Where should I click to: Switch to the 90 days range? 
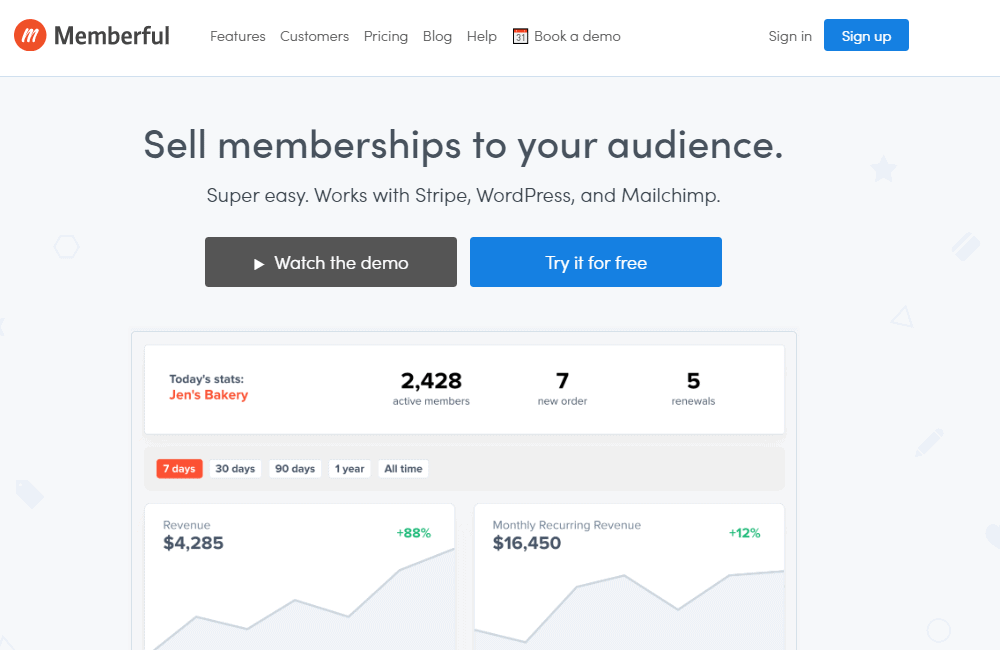click(x=295, y=468)
